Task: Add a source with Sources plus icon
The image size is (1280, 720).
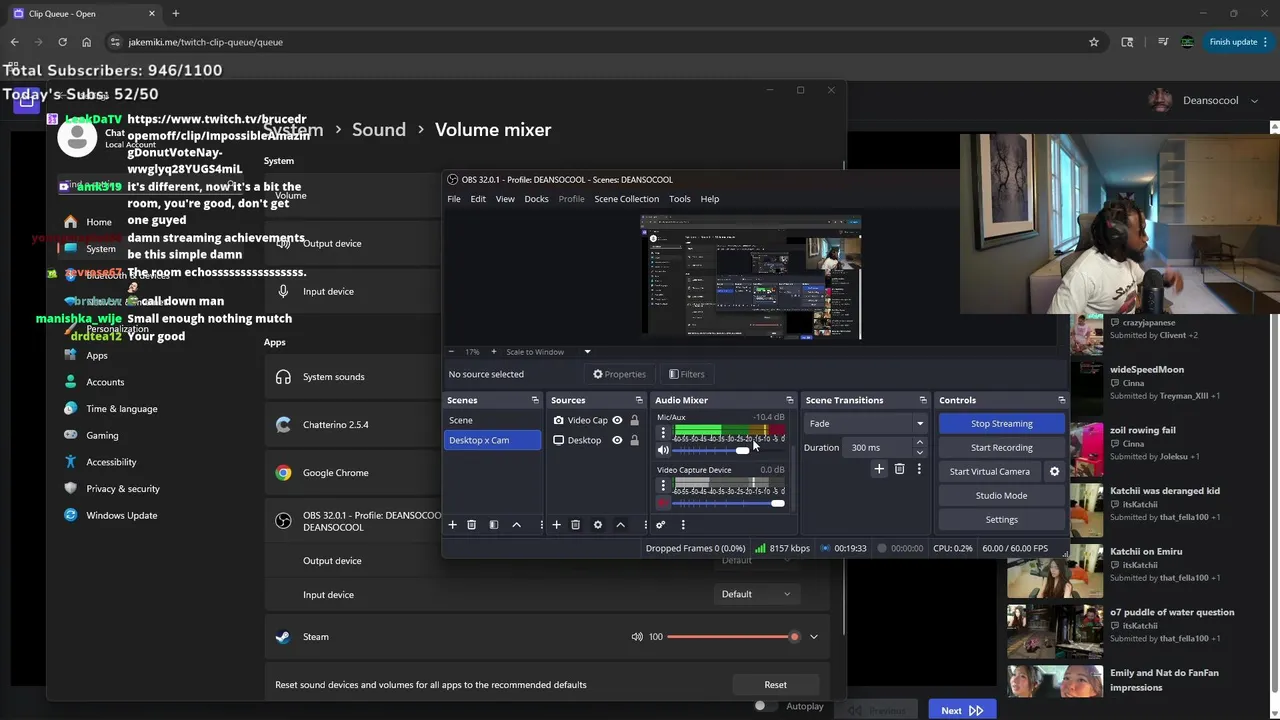Action: [x=556, y=525]
